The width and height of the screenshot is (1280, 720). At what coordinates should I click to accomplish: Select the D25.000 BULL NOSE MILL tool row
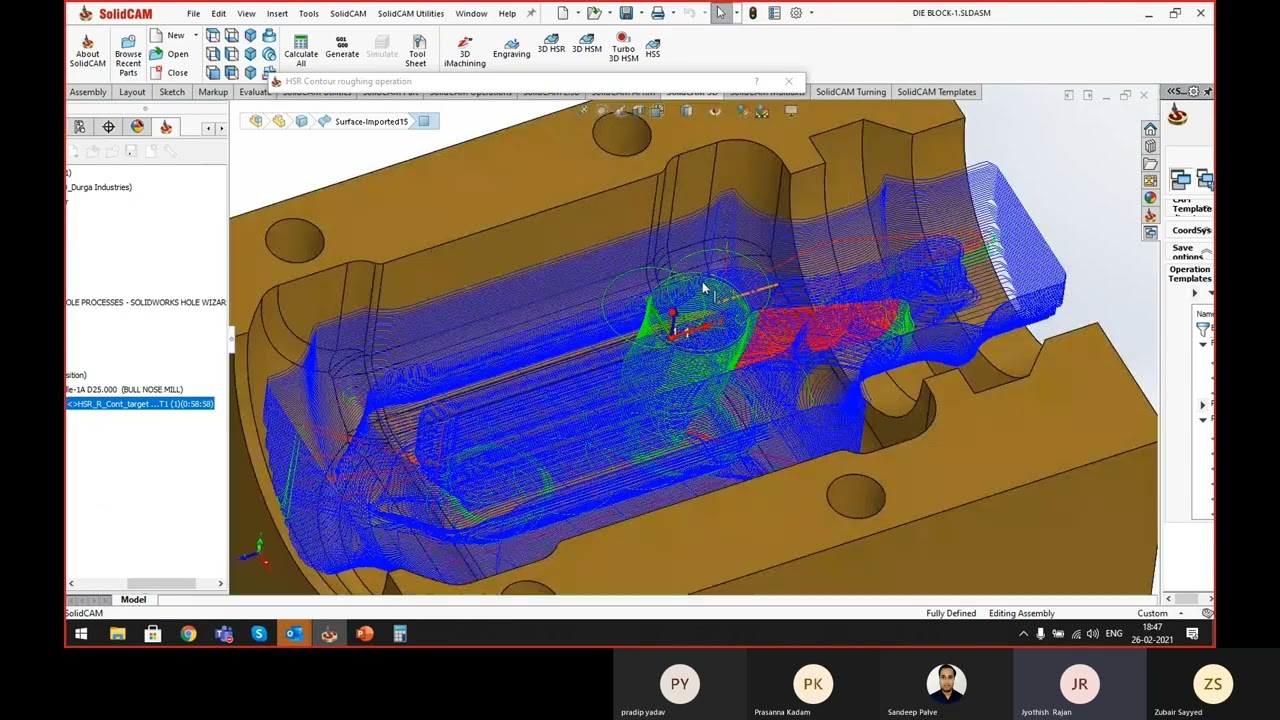[x=126, y=389]
